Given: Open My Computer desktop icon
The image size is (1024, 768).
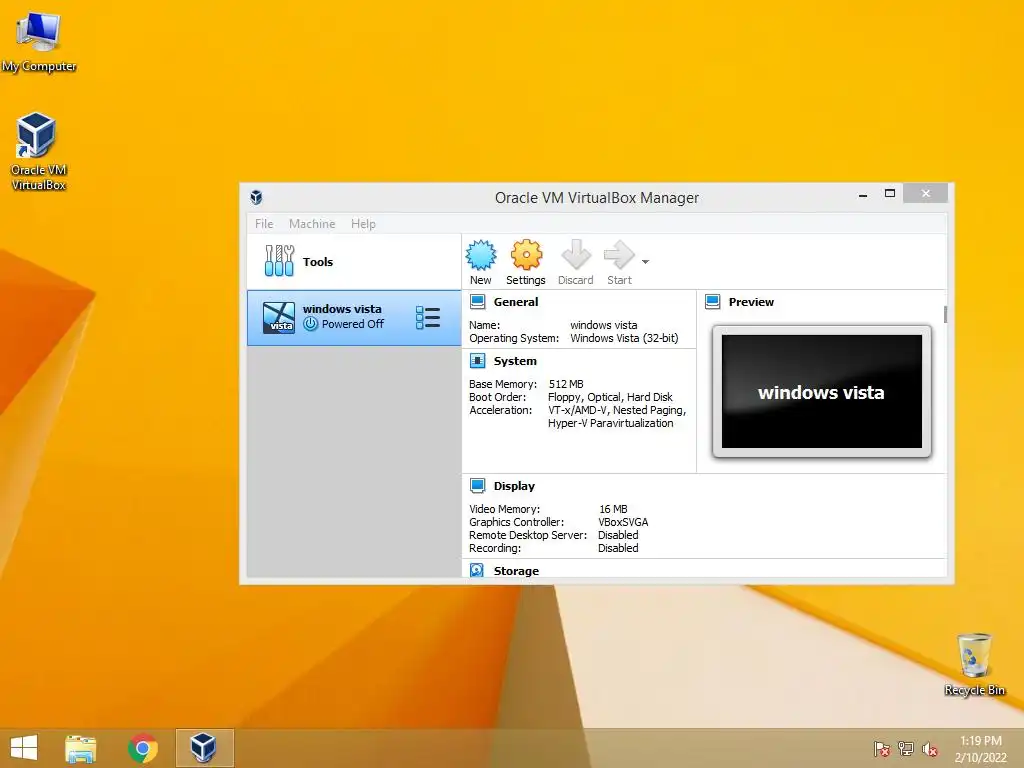Looking at the screenshot, I should (39, 42).
